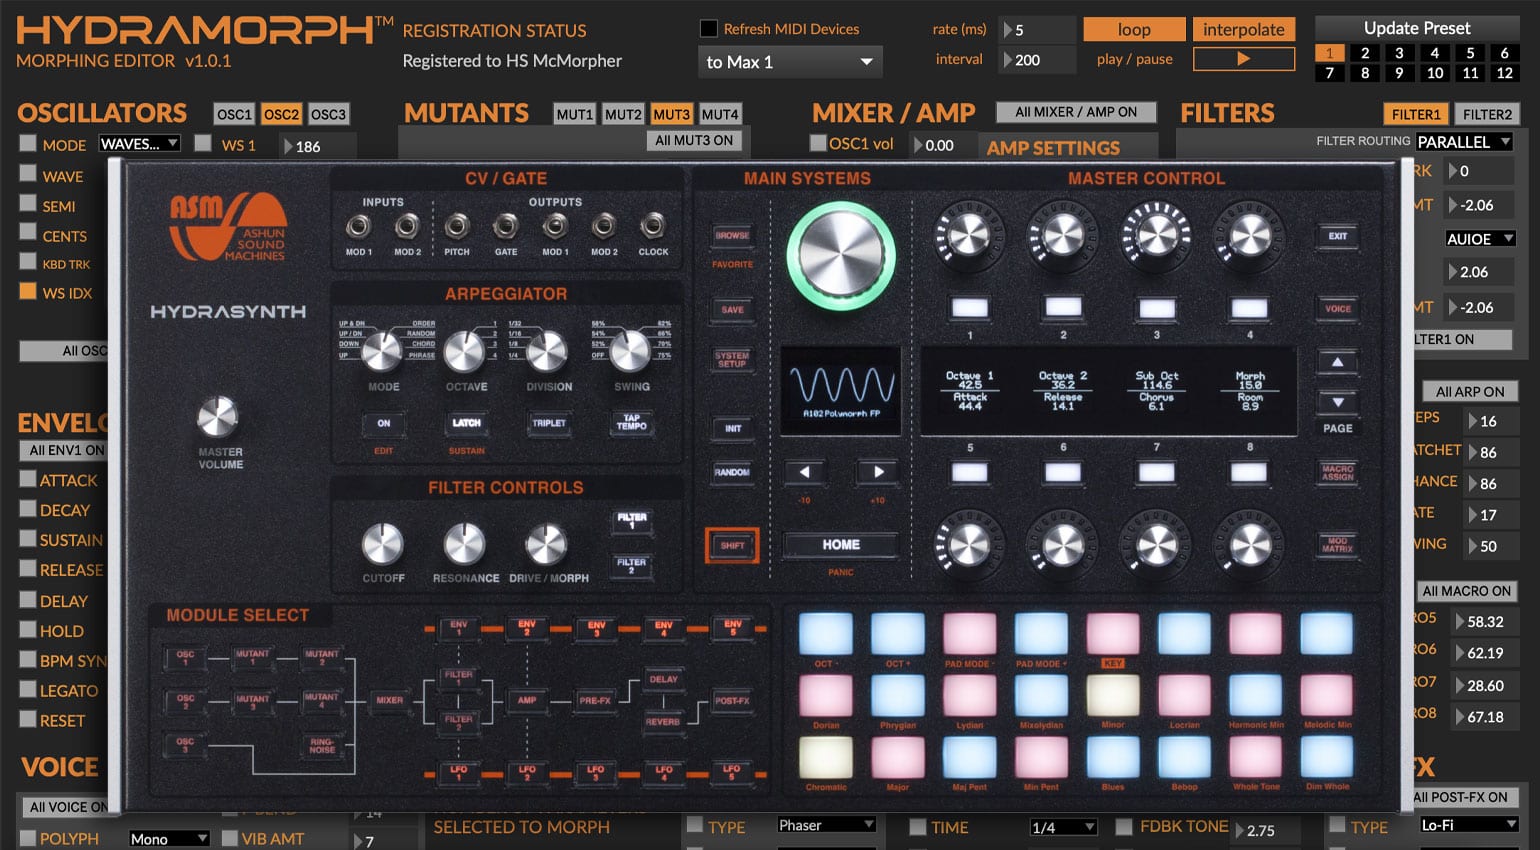Open the WAVES oscillator mode dropdown
This screenshot has width=1540, height=850.
(x=138, y=144)
